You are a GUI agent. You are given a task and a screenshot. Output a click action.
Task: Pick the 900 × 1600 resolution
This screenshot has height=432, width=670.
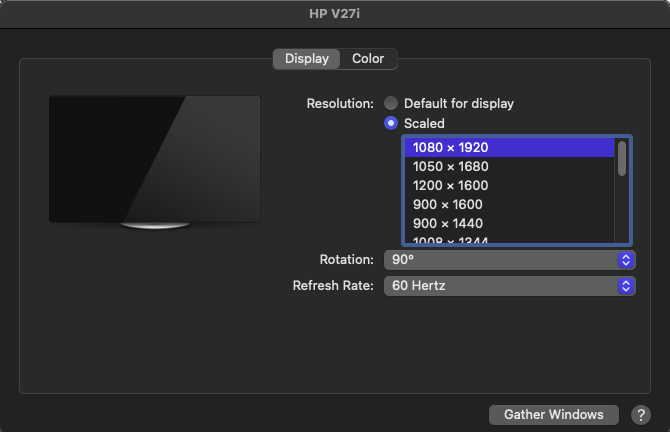[509, 204]
